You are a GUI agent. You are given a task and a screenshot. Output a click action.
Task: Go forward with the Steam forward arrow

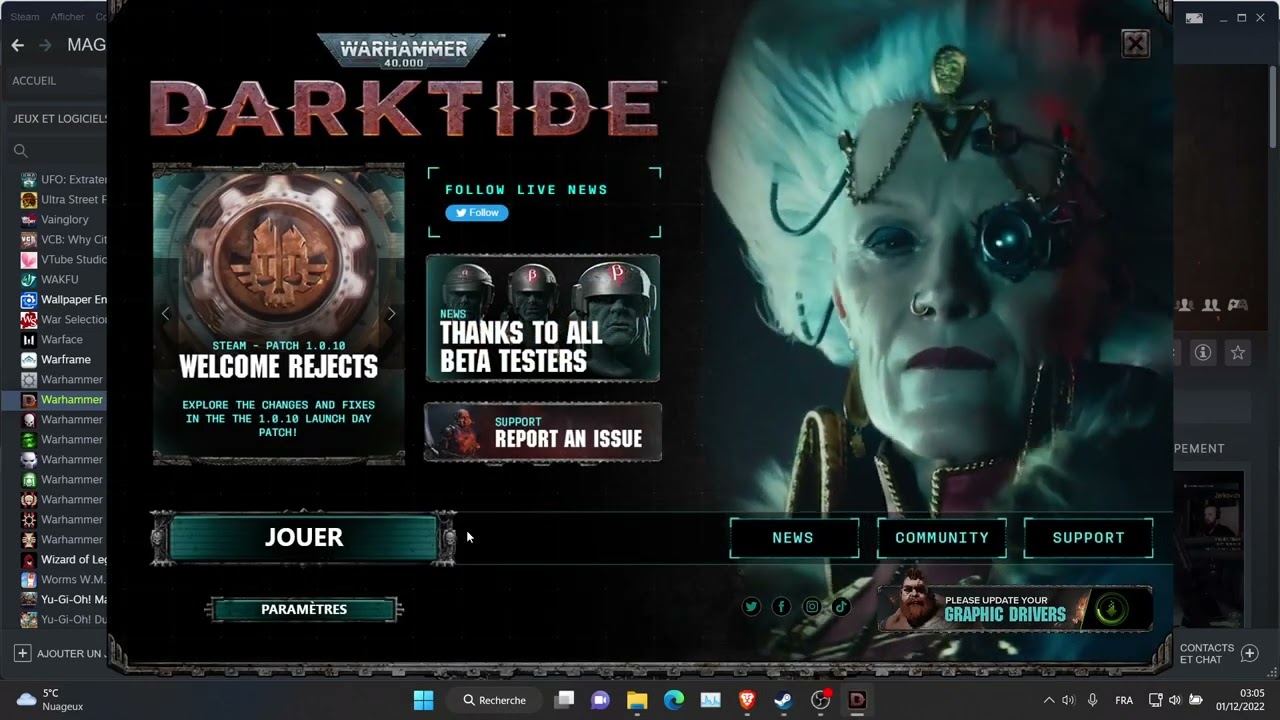(x=44, y=45)
